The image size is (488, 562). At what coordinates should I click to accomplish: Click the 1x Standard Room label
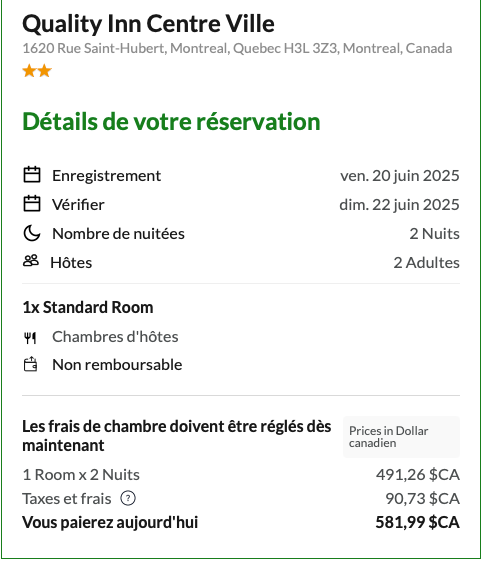pos(88,308)
